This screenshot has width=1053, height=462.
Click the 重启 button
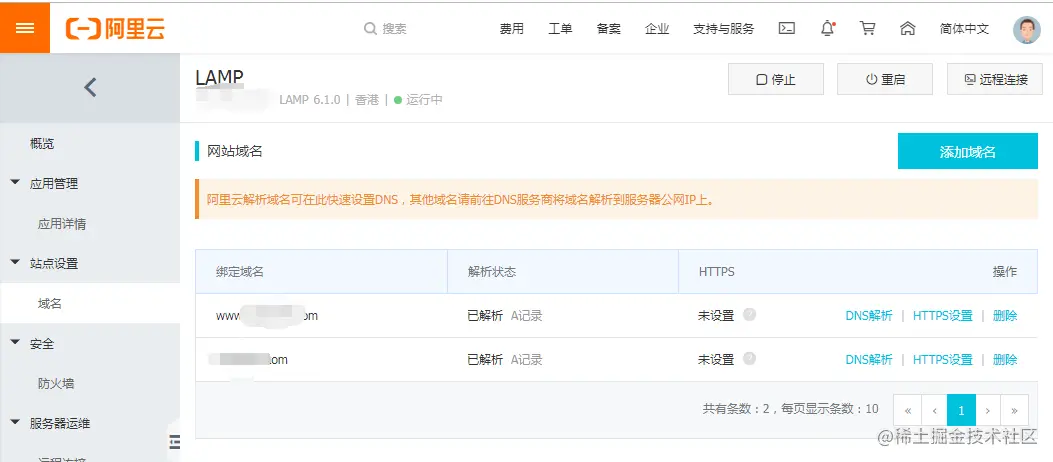coord(885,79)
